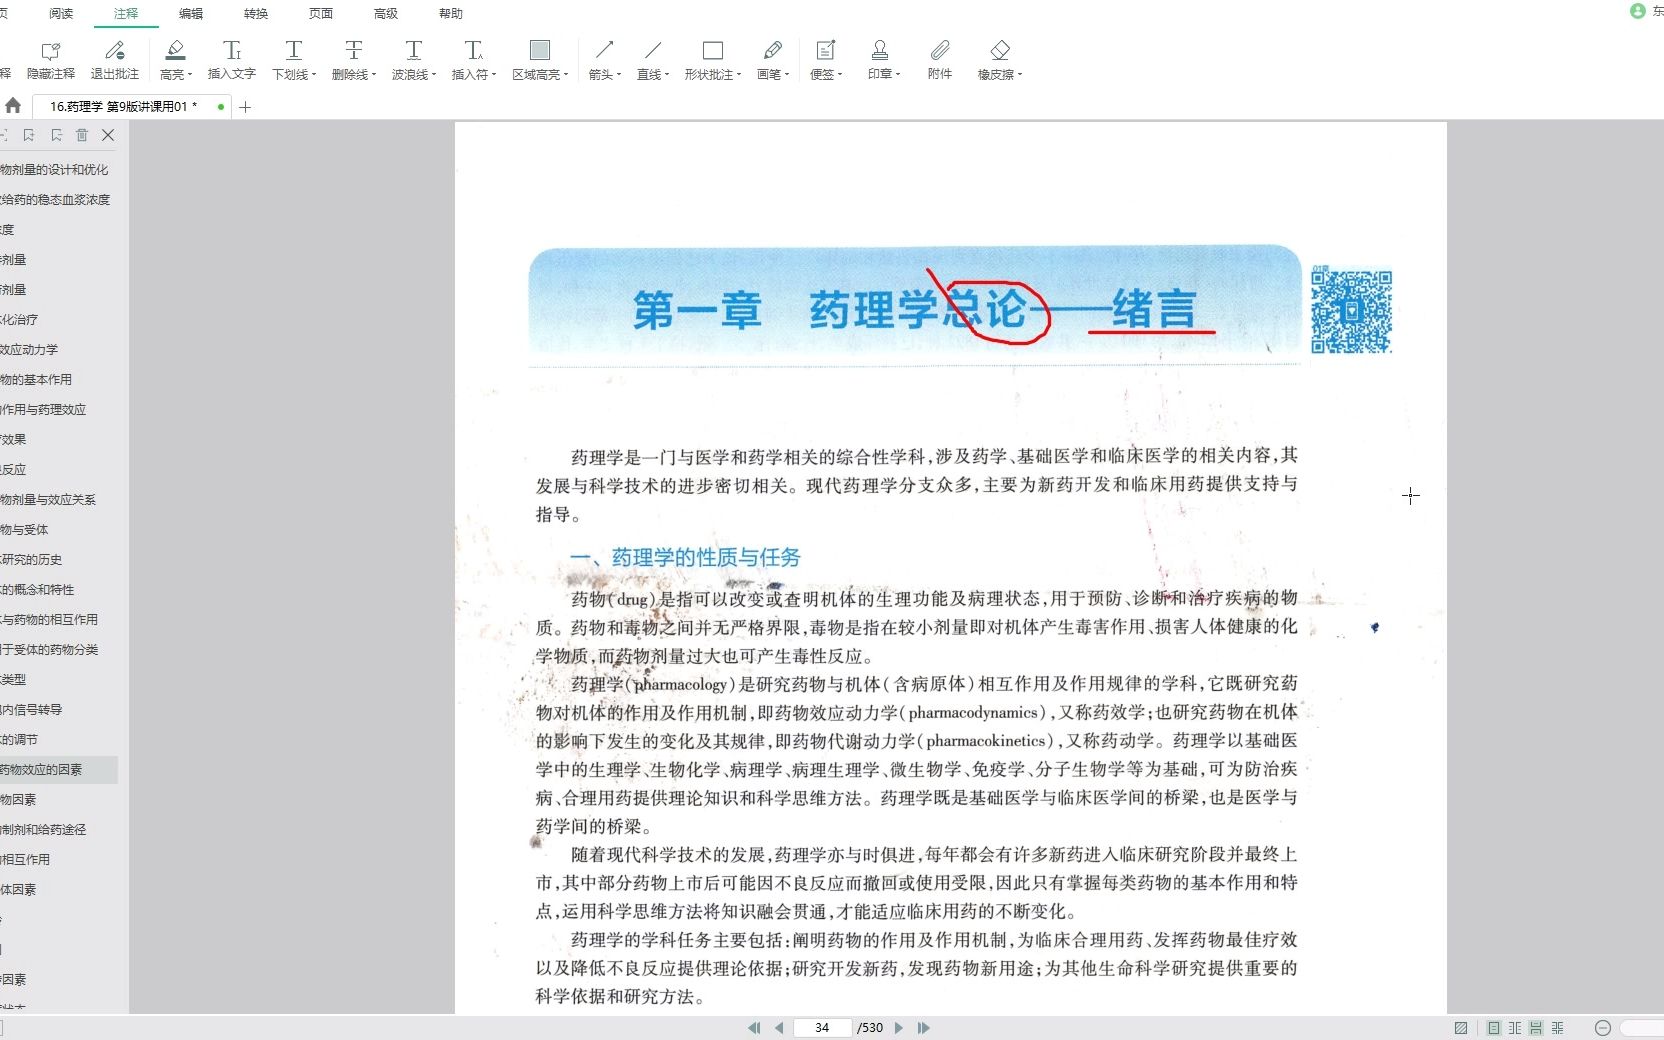The image size is (1664, 1040).
Task: Open the 转换 menu tab
Action: pyautogui.click(x=256, y=14)
